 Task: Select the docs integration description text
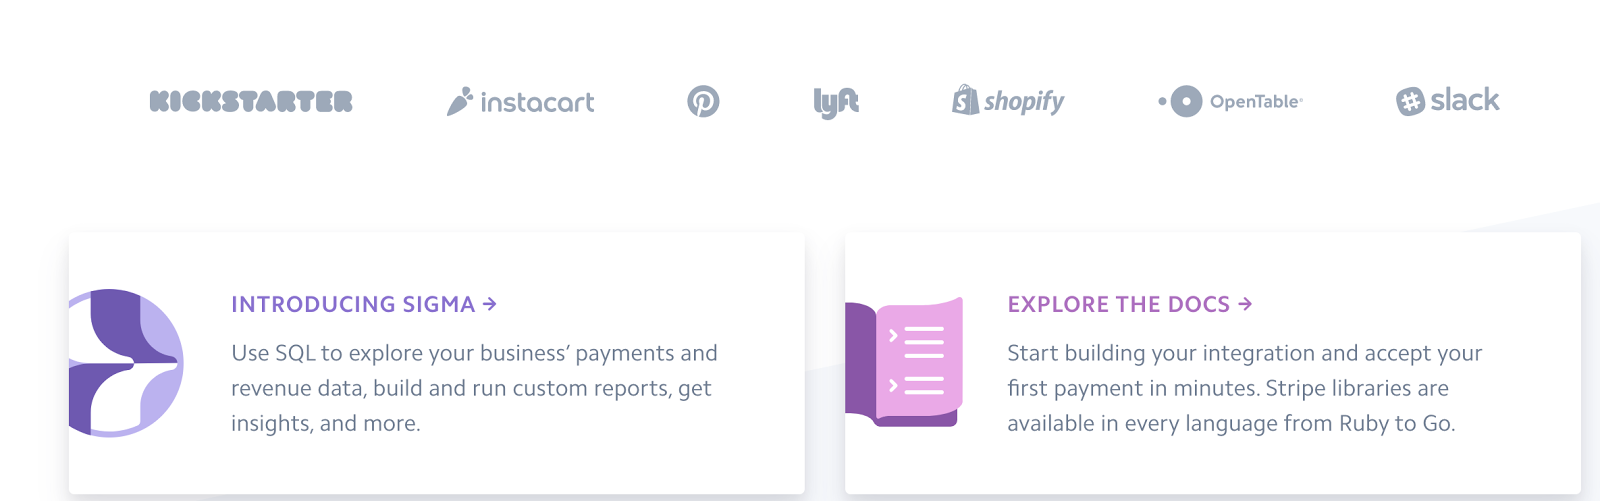coord(1244,388)
